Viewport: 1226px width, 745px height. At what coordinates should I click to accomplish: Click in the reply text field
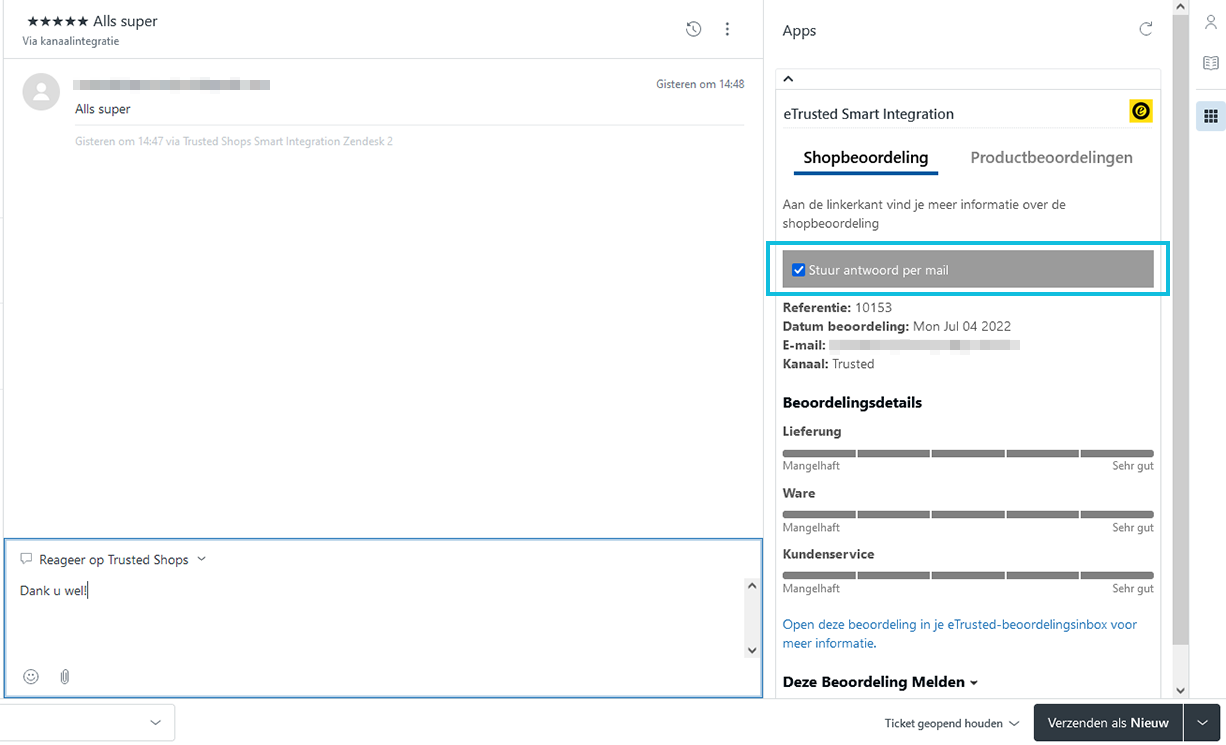click(380, 617)
